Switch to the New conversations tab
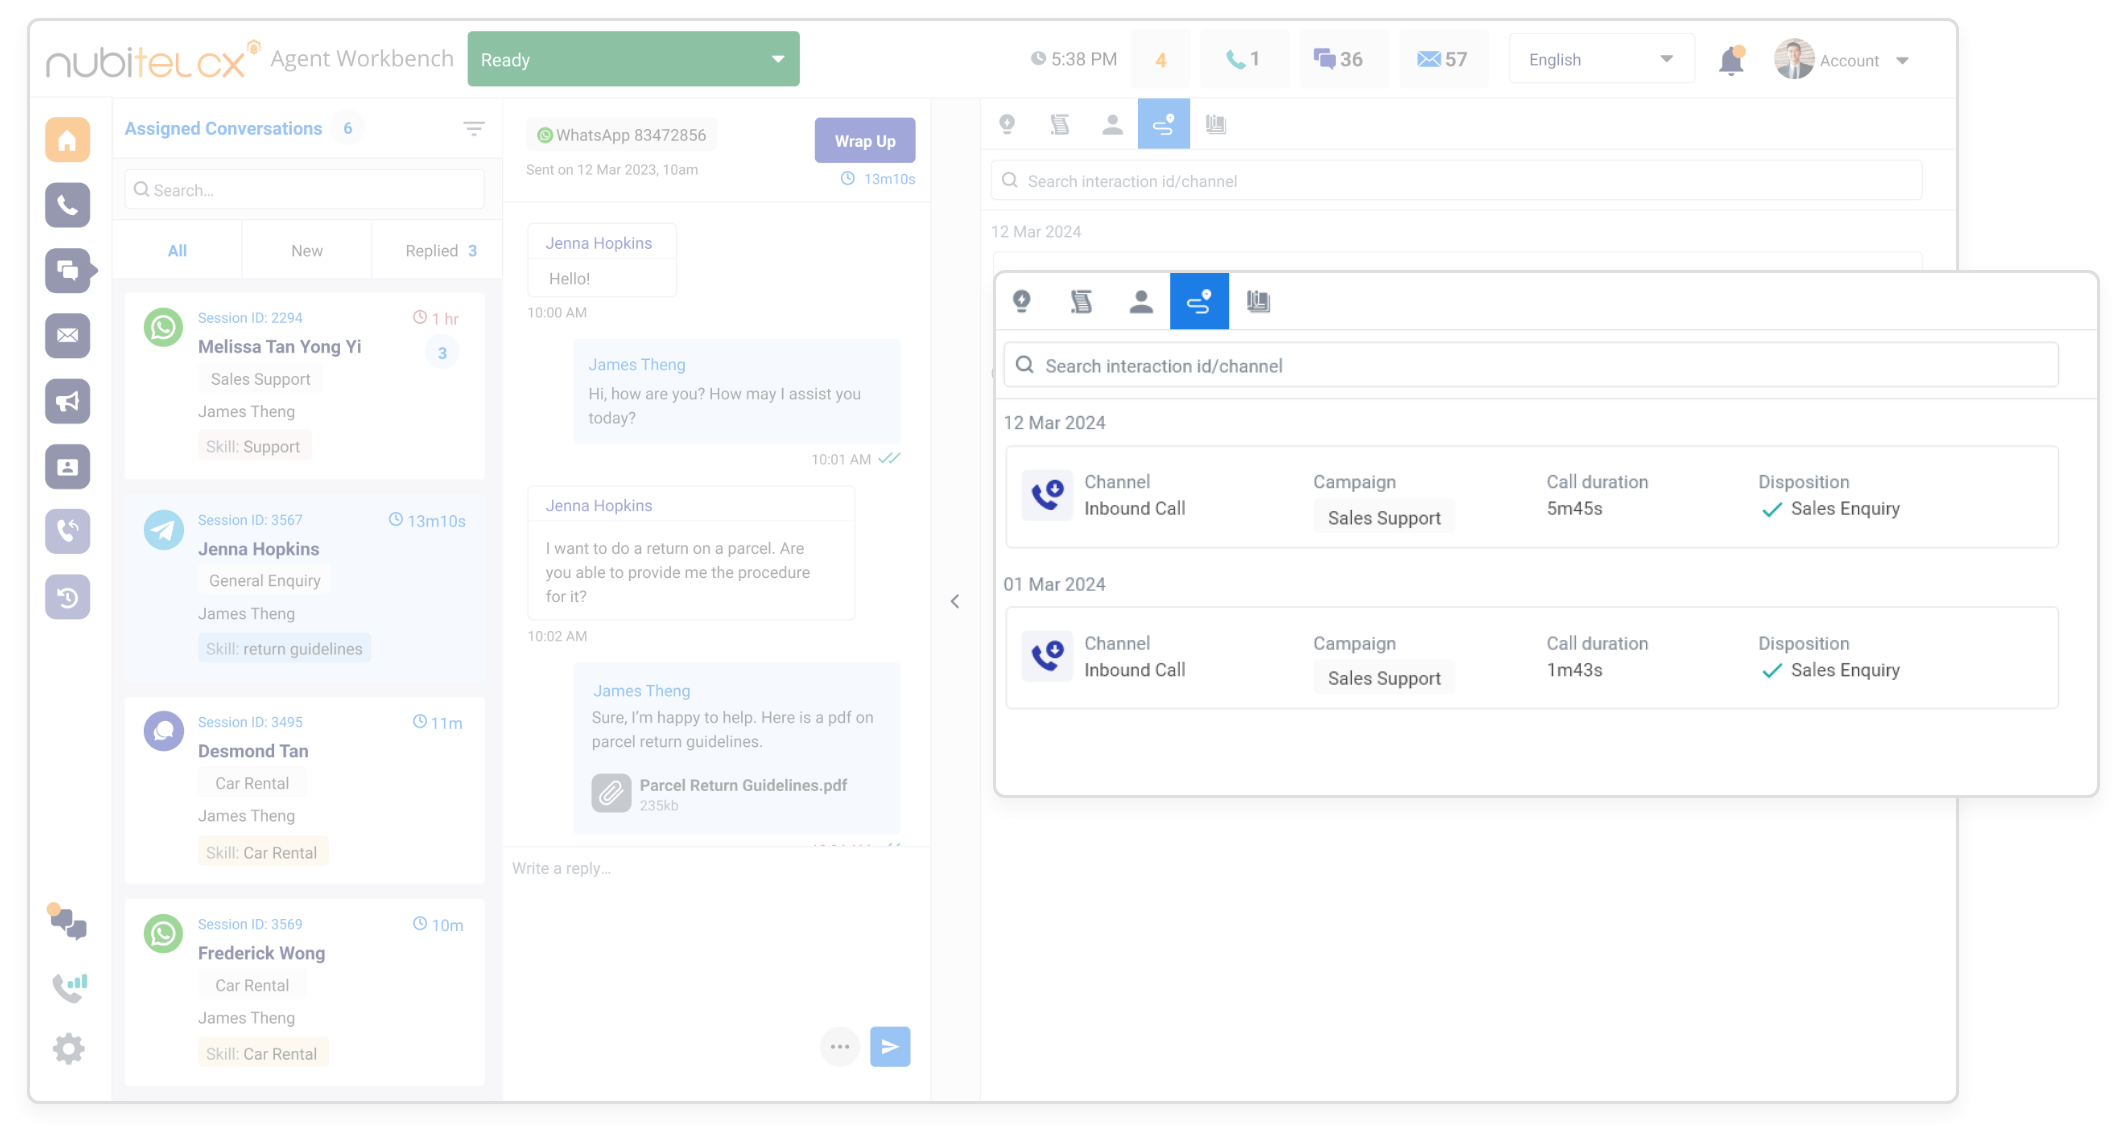This screenshot has height=1140, width=2127. click(x=306, y=251)
